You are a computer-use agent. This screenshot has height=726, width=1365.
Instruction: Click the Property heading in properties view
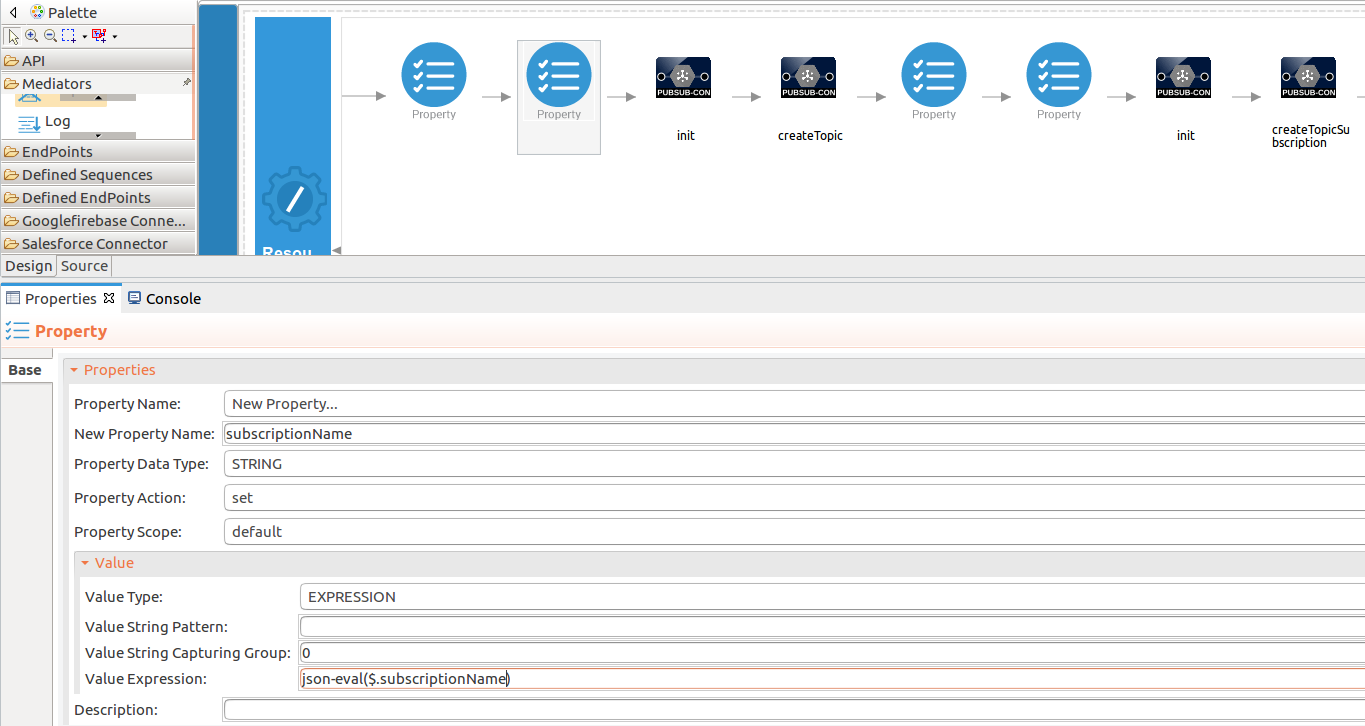pos(71,331)
